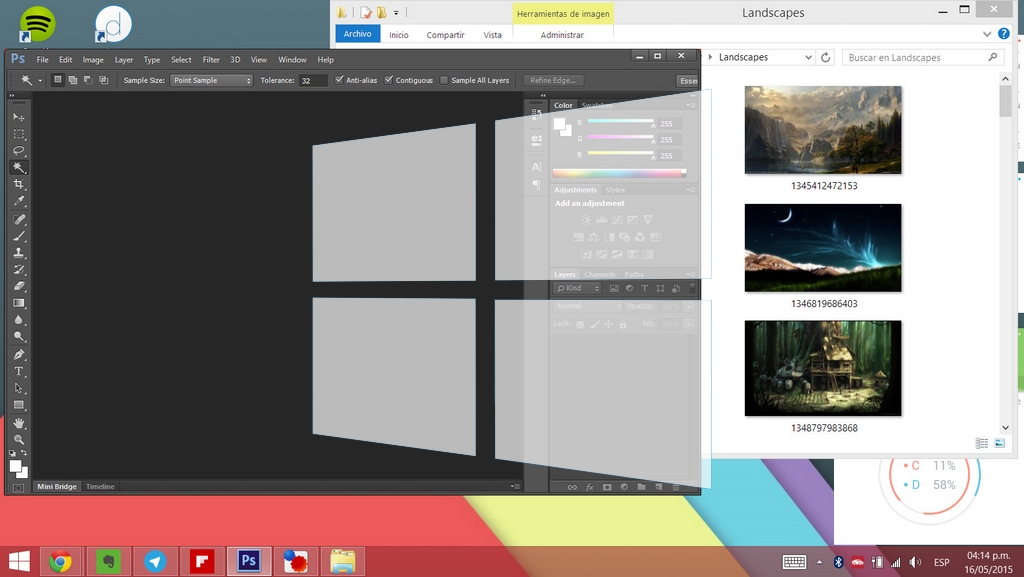Disable the Anti-alias checkbox
The width and height of the screenshot is (1024, 577).
tap(339, 80)
